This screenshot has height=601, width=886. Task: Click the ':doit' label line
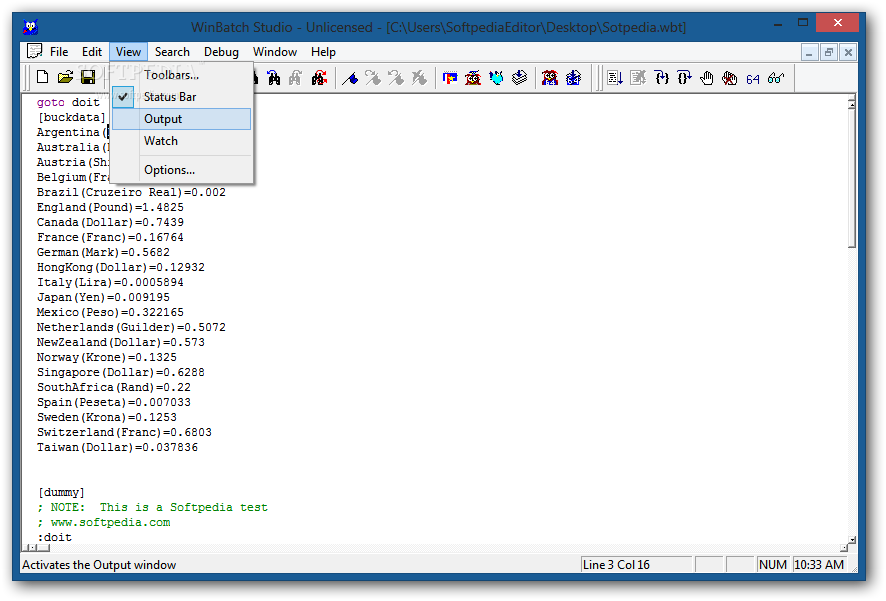pyautogui.click(x=54, y=537)
